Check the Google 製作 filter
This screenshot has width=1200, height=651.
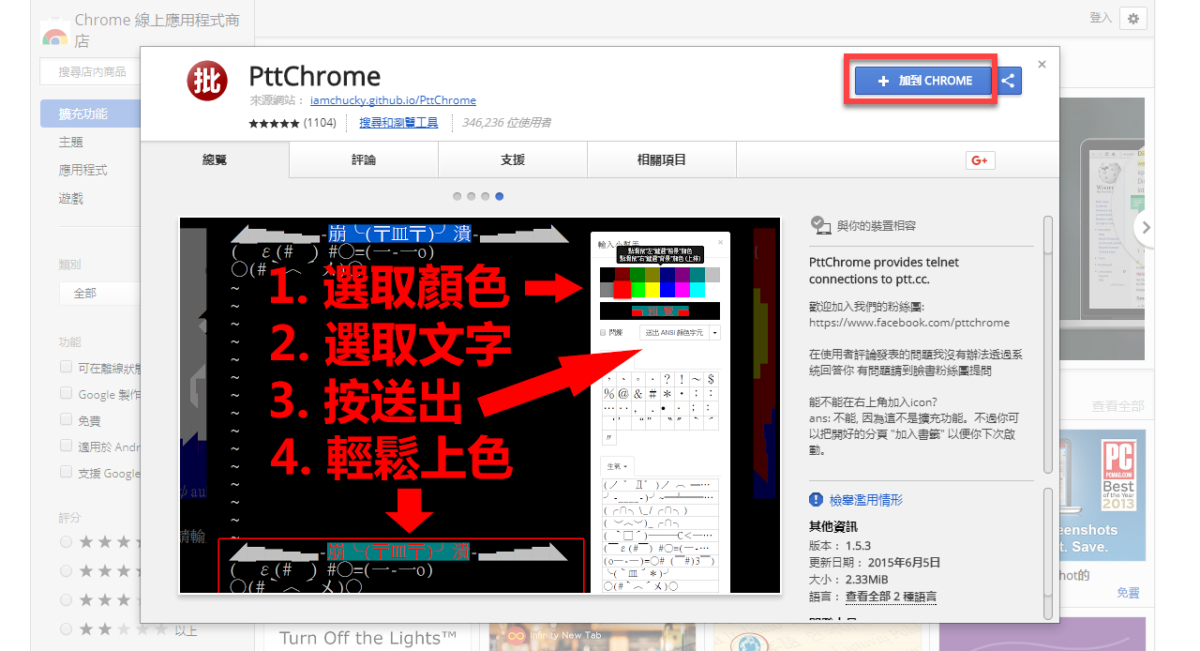tap(65, 392)
